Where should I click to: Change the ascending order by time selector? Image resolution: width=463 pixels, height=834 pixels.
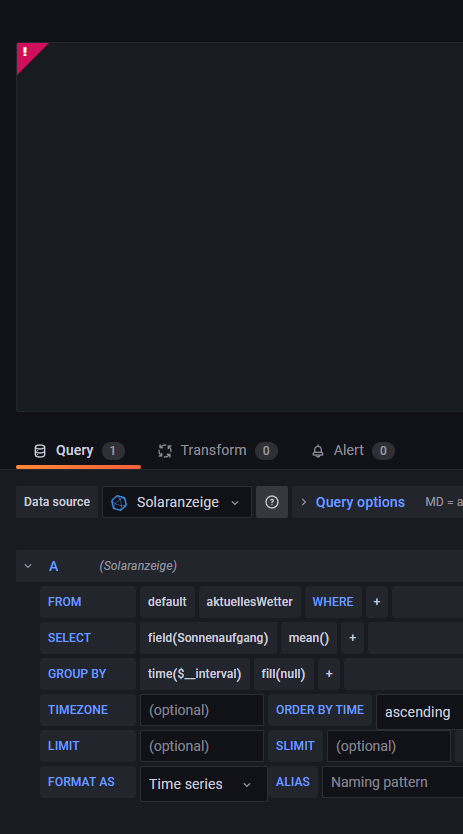tap(419, 712)
